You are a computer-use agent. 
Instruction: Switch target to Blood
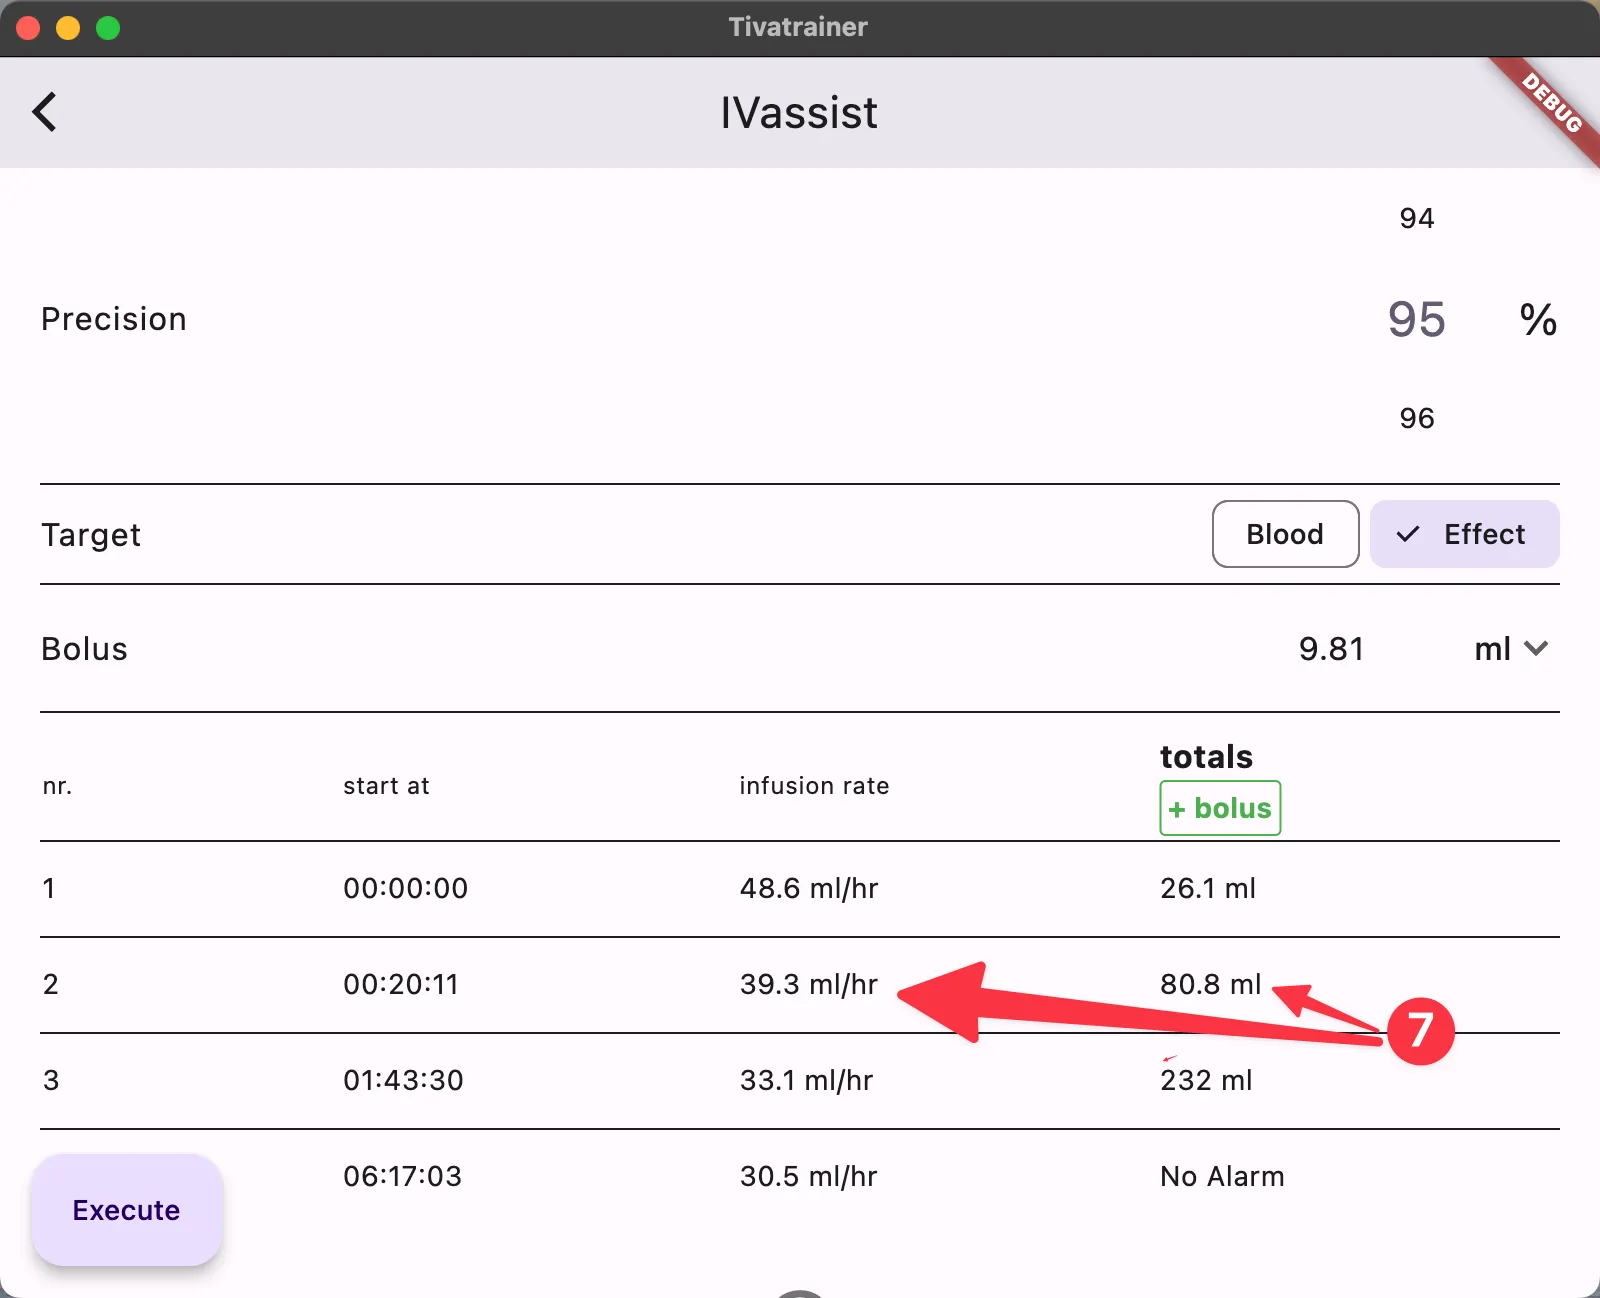1285,534
